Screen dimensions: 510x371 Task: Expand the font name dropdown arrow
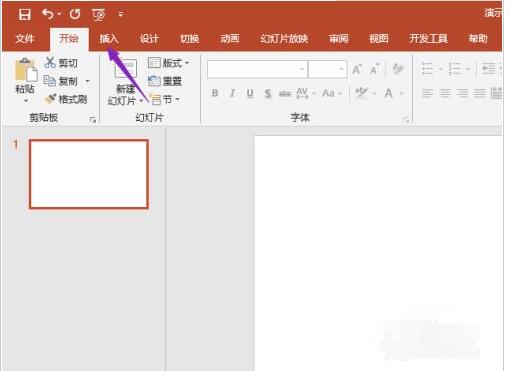302,69
